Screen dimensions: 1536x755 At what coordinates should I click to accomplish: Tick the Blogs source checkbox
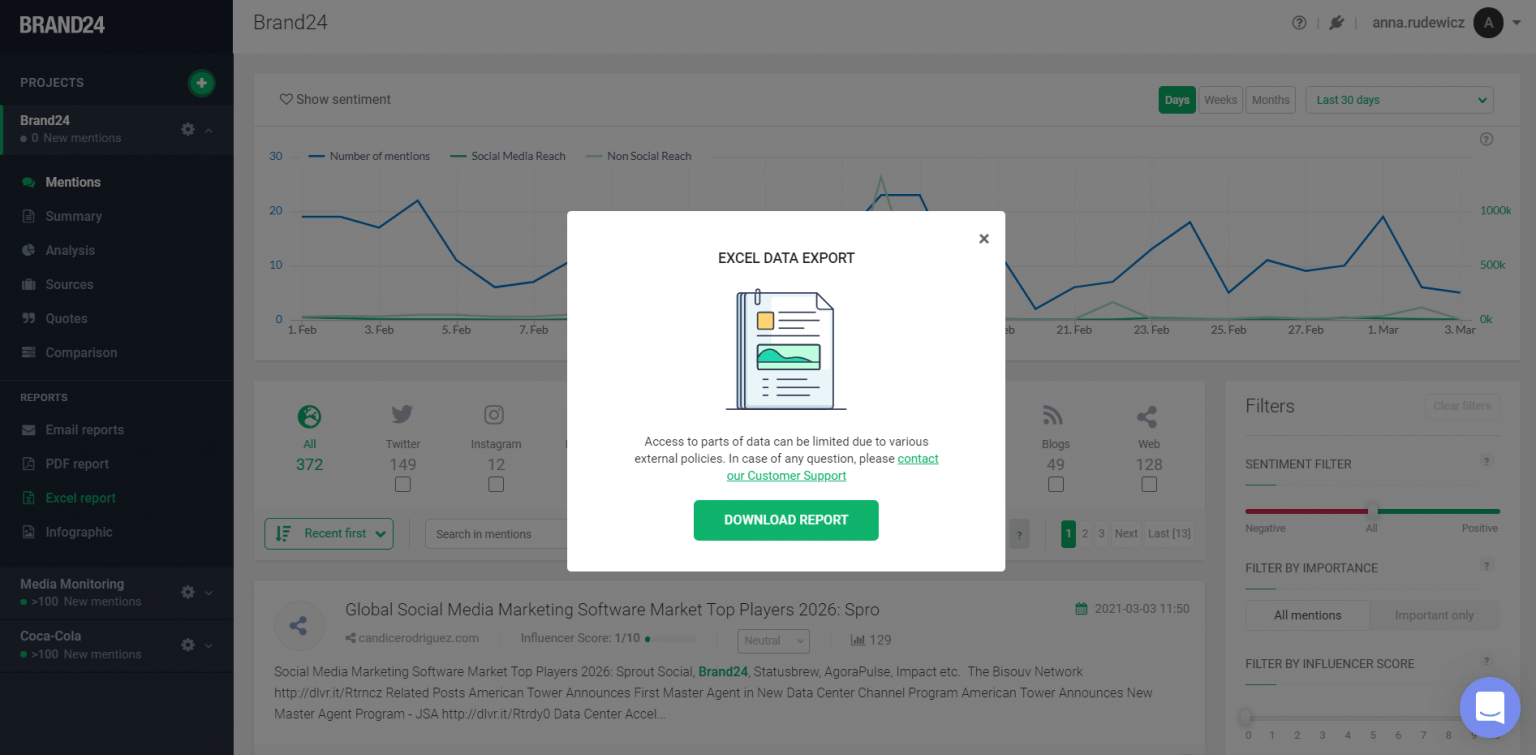pyautogui.click(x=1055, y=484)
